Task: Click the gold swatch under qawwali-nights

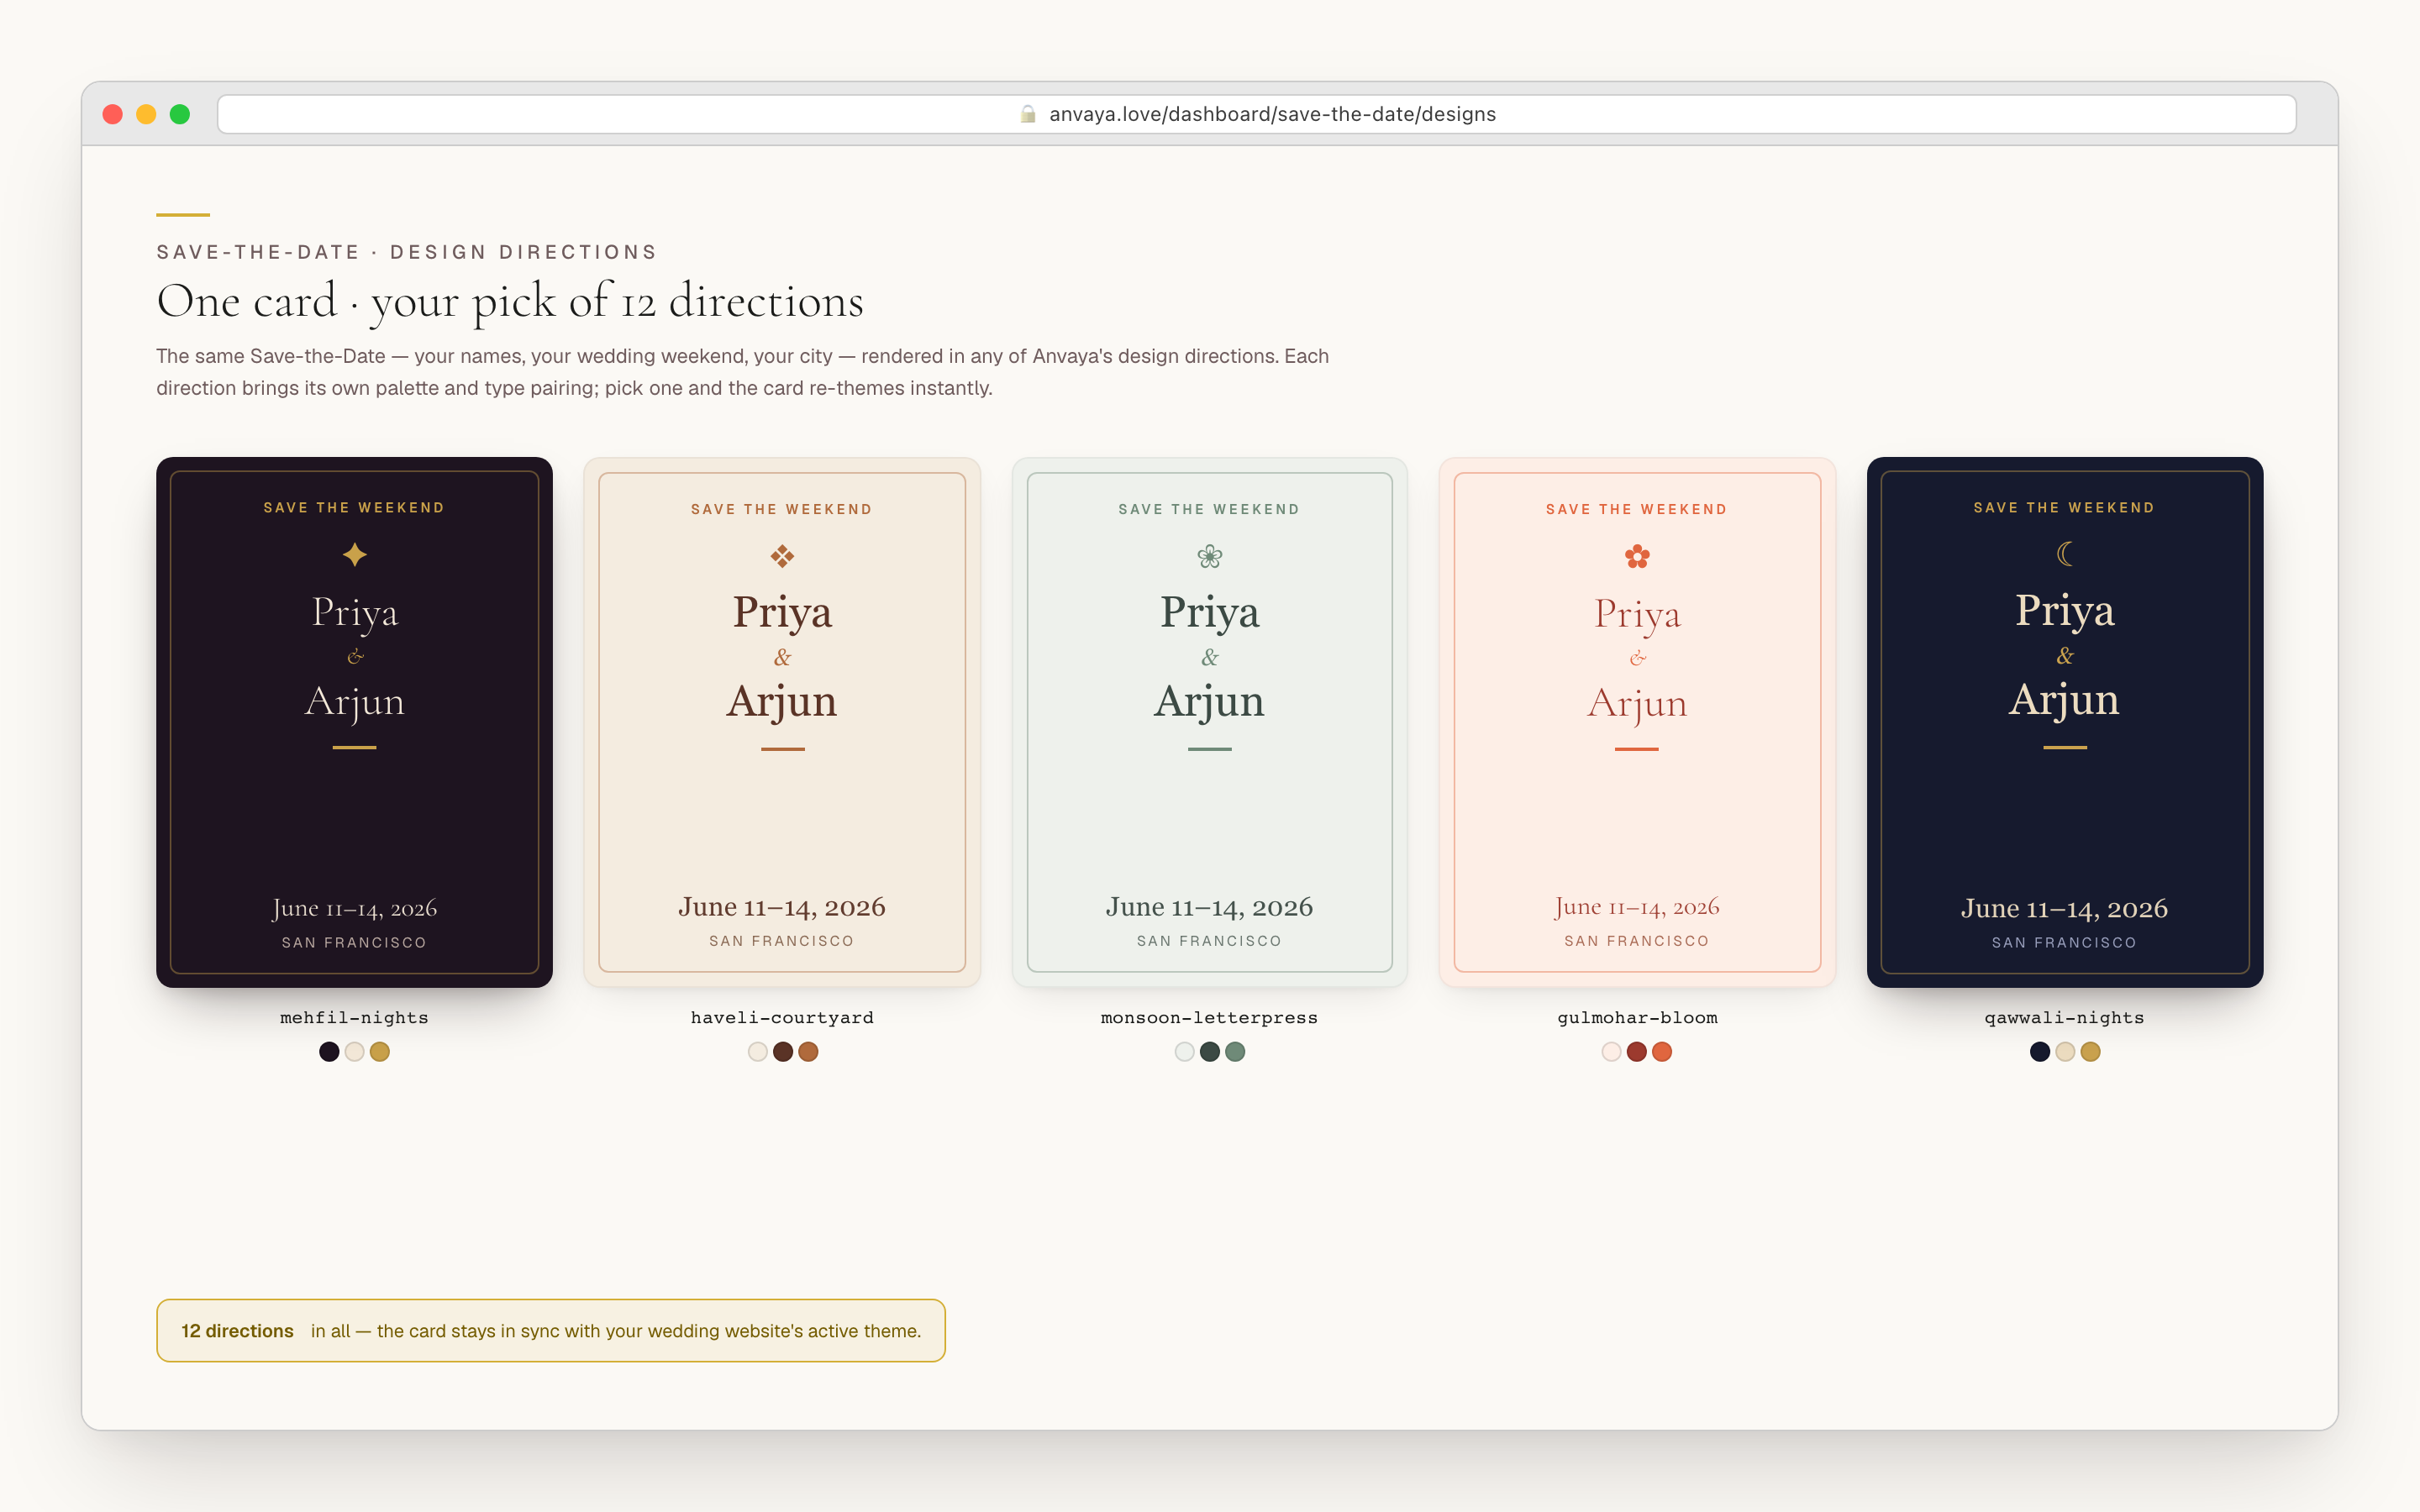Action: coord(2091,1051)
